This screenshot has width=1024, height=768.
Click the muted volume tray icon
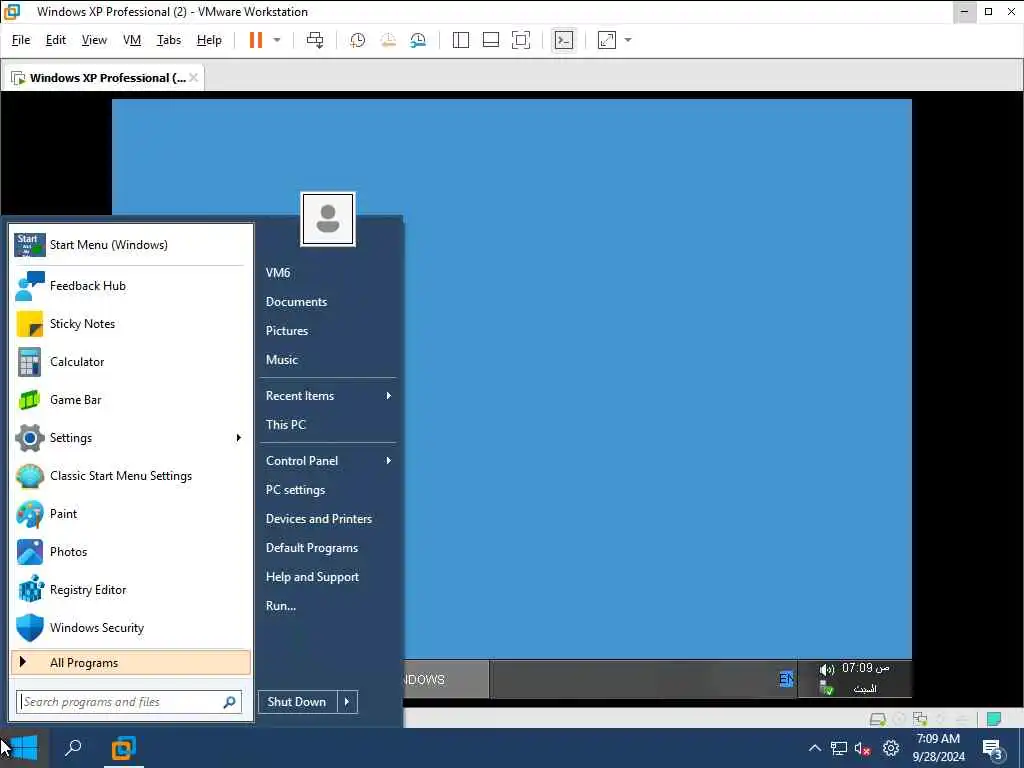click(862, 749)
